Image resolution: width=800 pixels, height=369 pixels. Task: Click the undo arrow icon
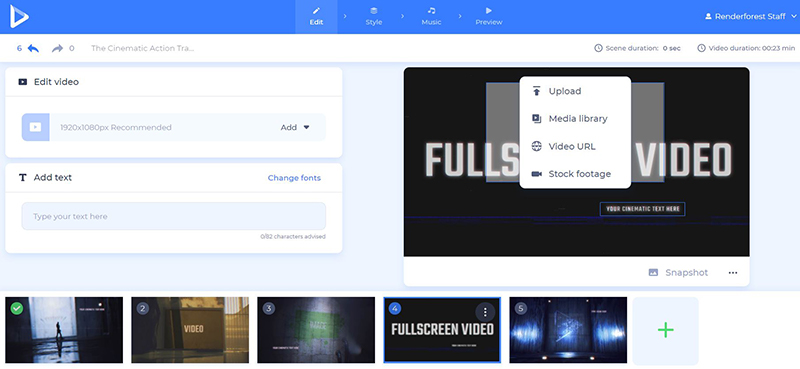click(33, 48)
